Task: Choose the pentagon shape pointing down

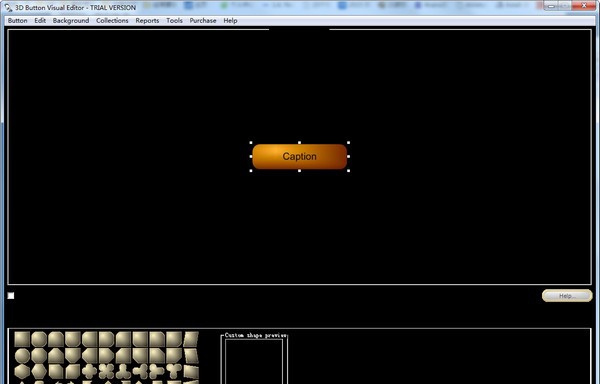Action: (73, 356)
